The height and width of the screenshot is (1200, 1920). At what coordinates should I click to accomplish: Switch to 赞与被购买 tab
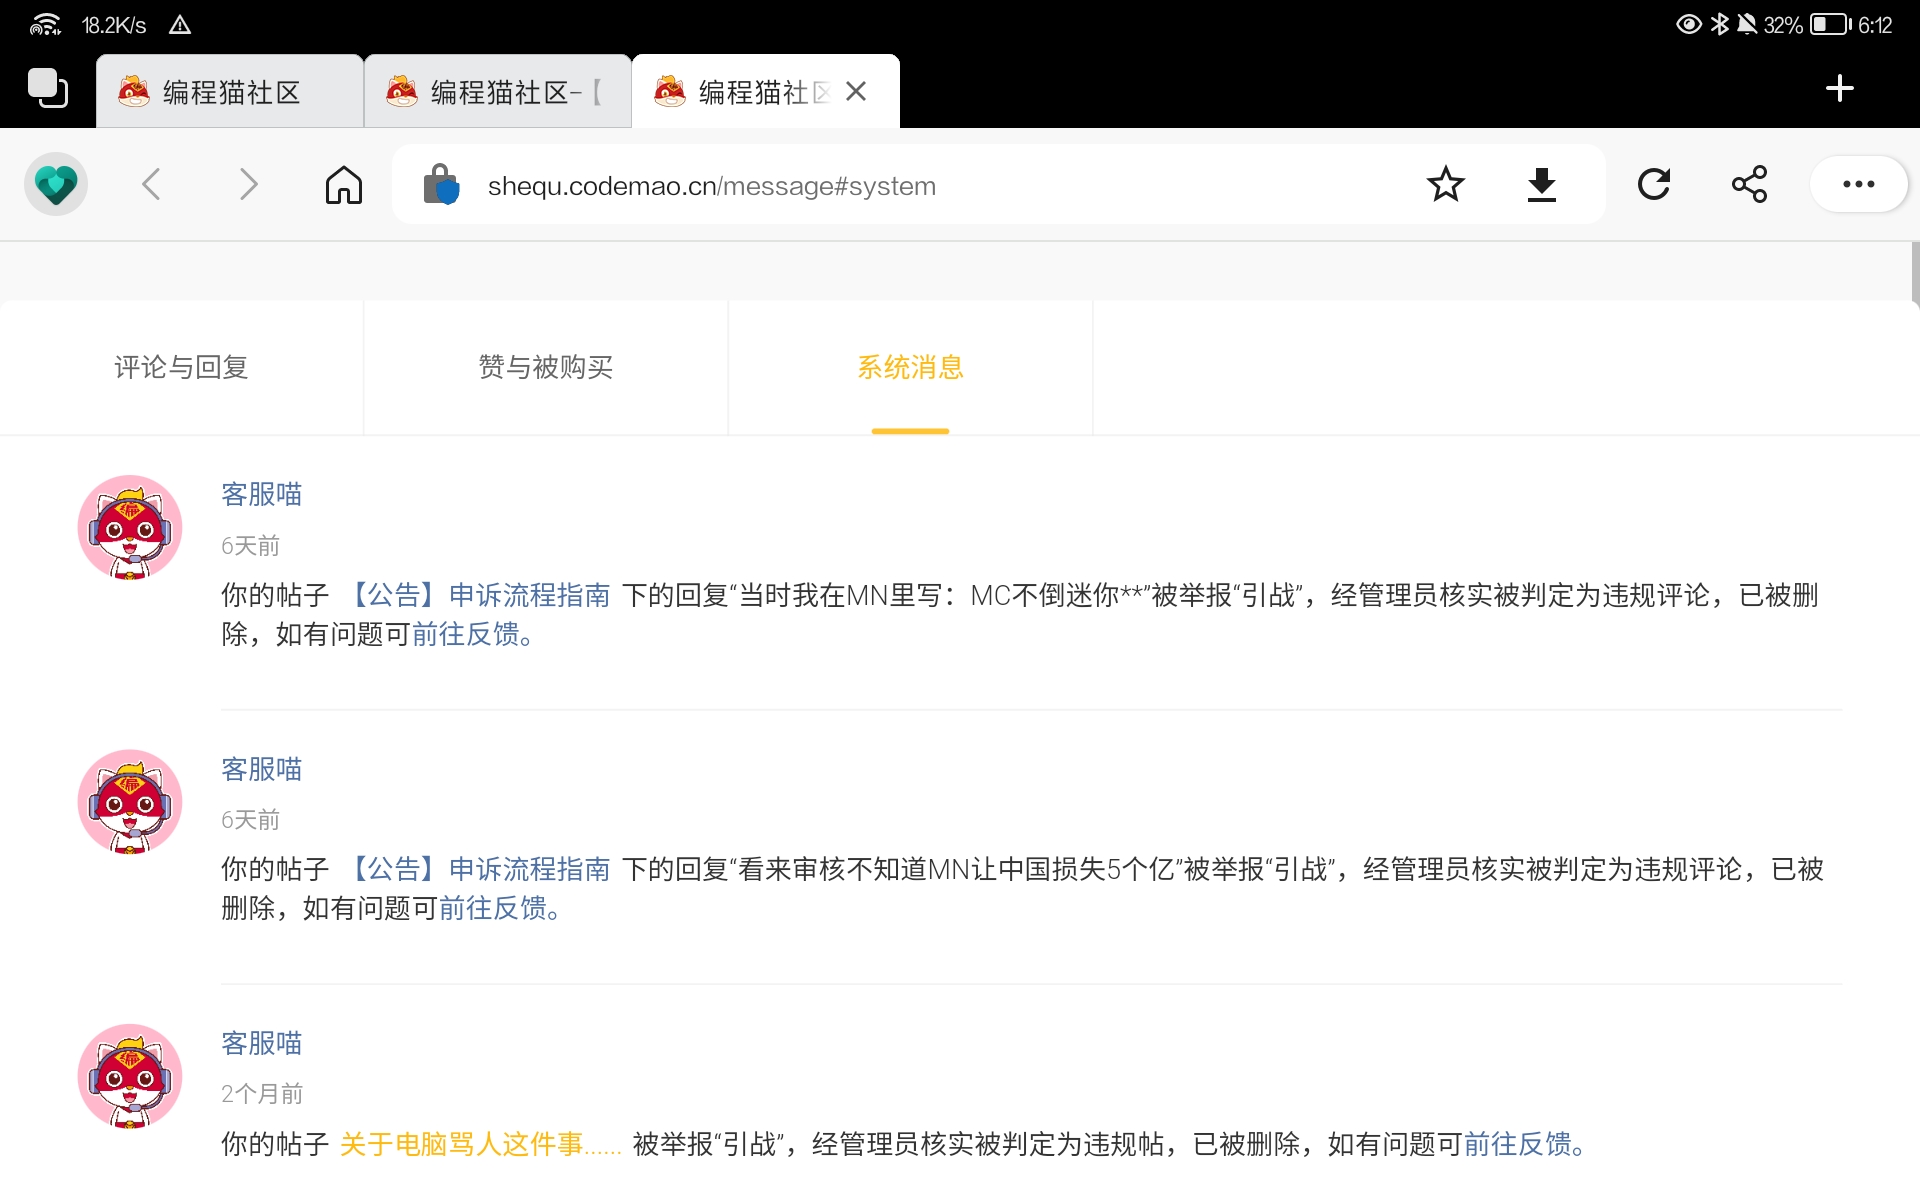546,367
